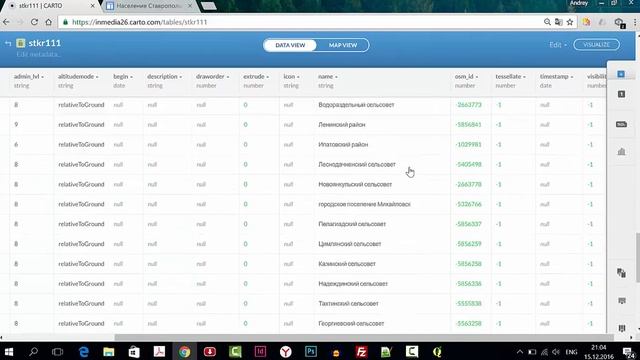Screen dimensions: 640x360
Task: Open FileZilla from taskbar
Action: [x=361, y=351]
